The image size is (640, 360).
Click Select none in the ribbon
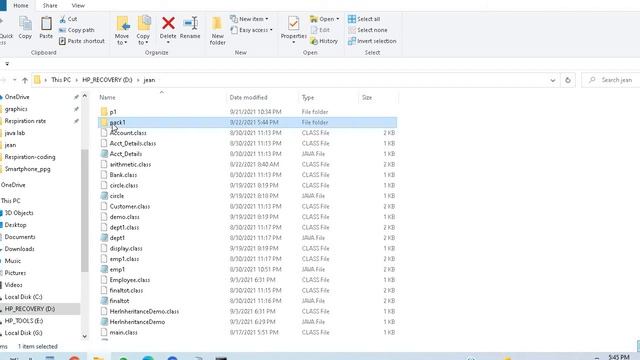coord(368,30)
